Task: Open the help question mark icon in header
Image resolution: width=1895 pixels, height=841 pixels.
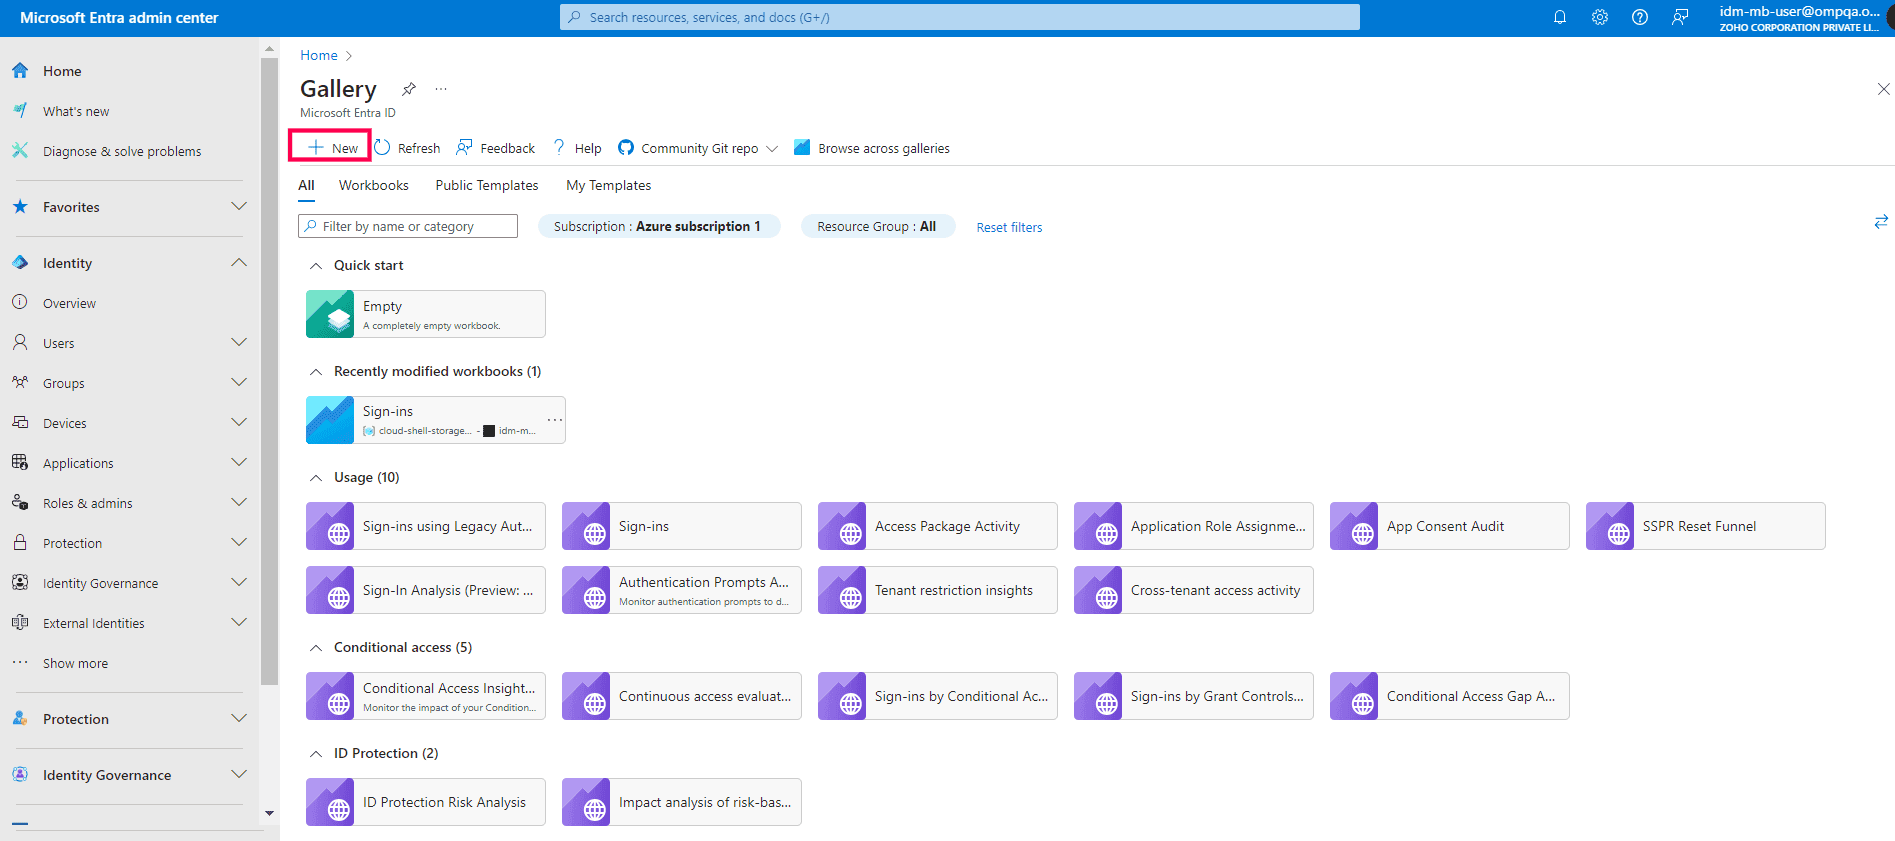Action: pyautogui.click(x=1640, y=17)
